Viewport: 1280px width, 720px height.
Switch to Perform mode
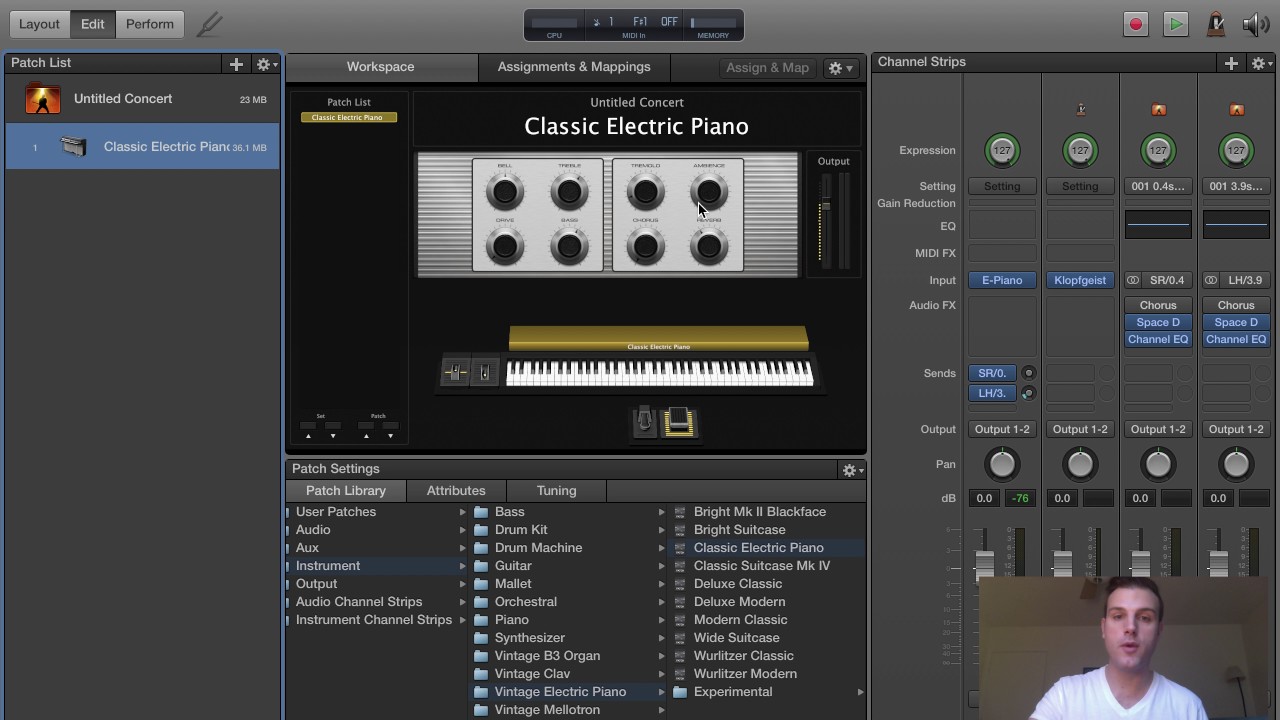149,24
